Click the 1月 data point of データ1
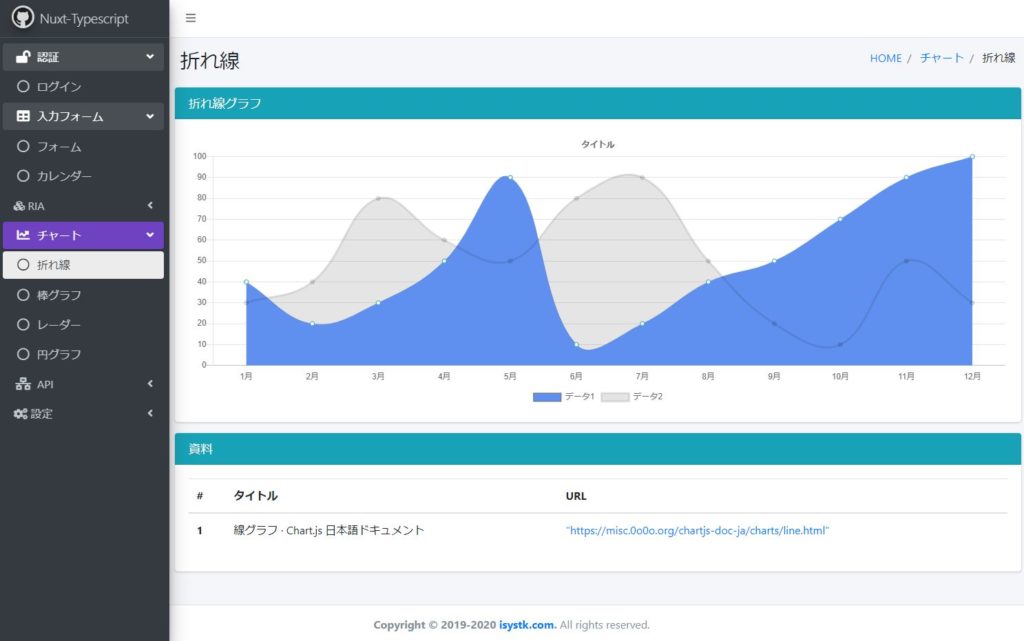The height and width of the screenshot is (641, 1024). click(x=246, y=282)
